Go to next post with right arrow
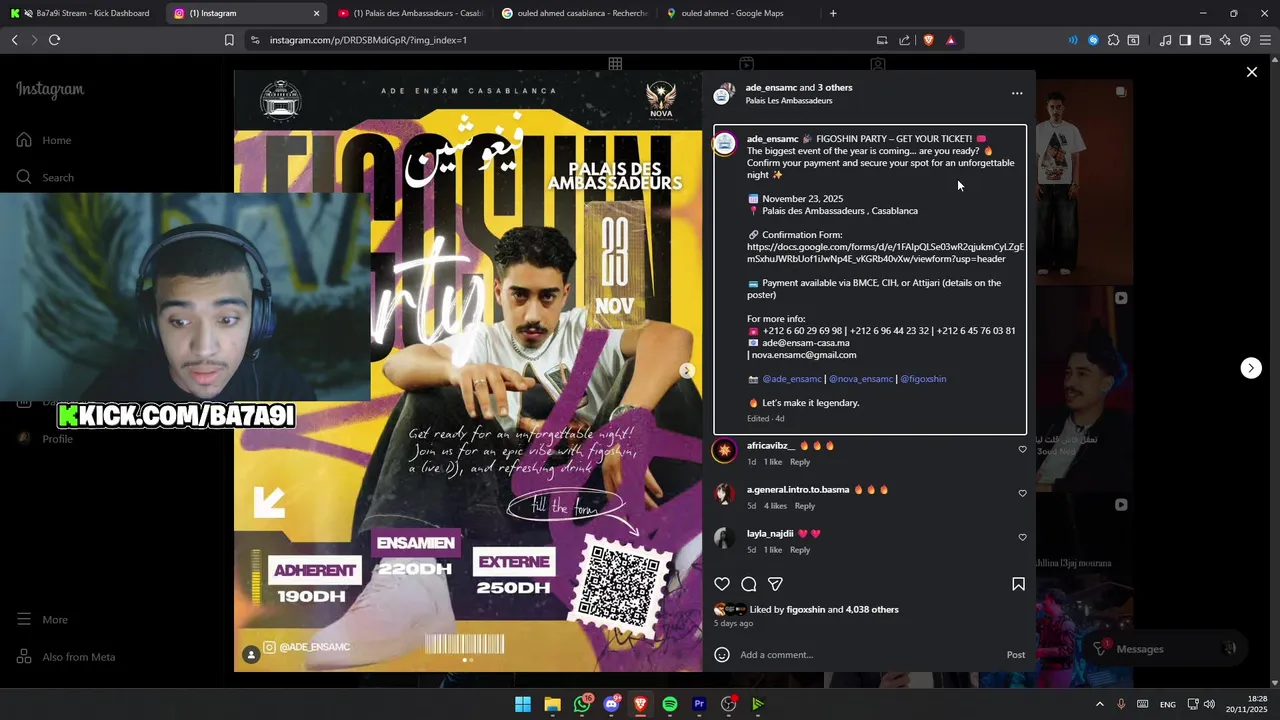1280x720 pixels. click(x=1251, y=368)
